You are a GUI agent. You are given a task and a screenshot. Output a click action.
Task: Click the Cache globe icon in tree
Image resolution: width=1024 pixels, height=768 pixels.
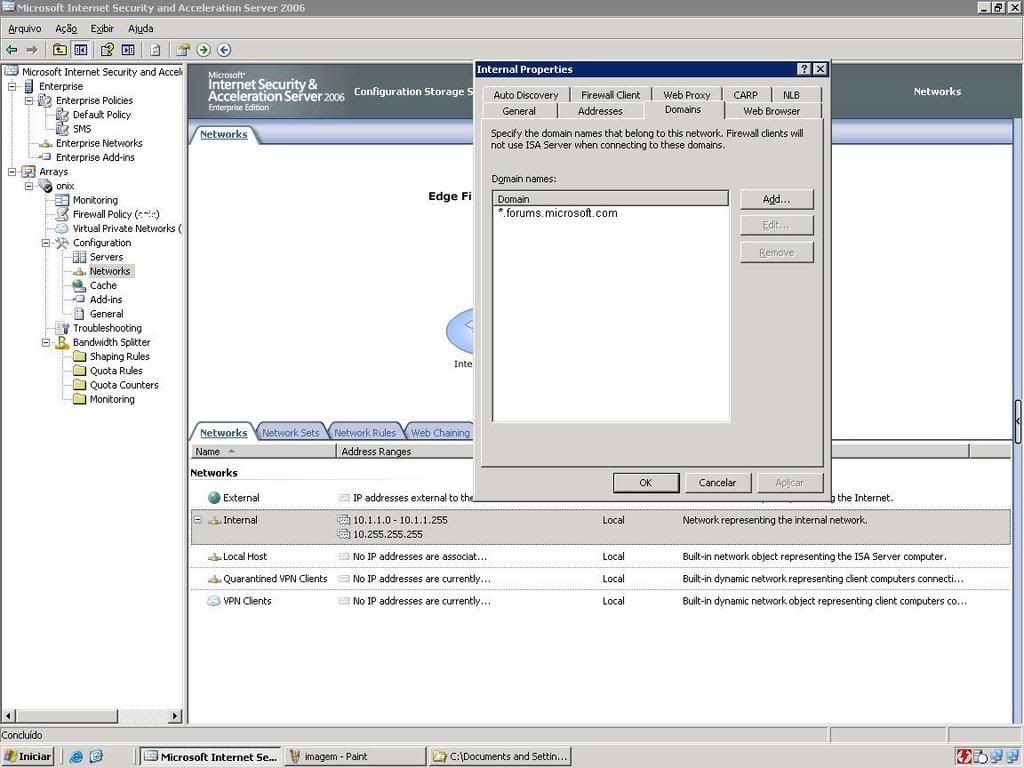click(79, 285)
